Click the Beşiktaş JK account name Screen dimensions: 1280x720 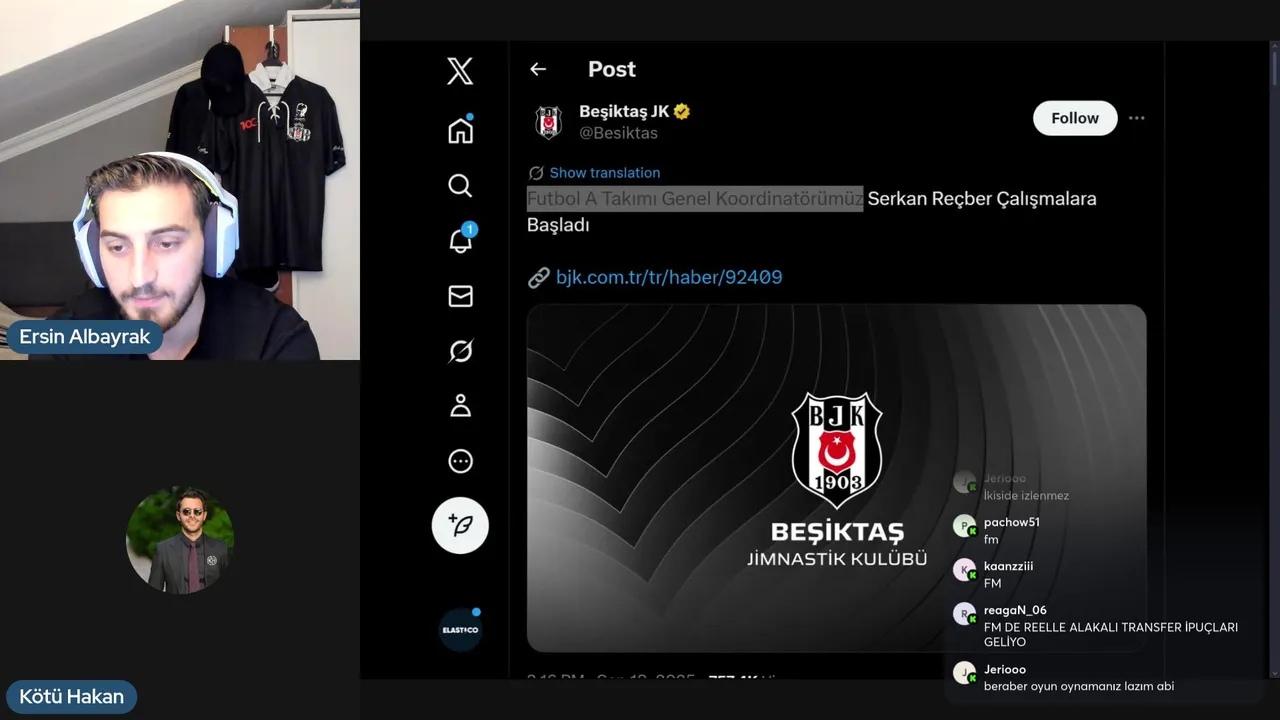point(624,111)
